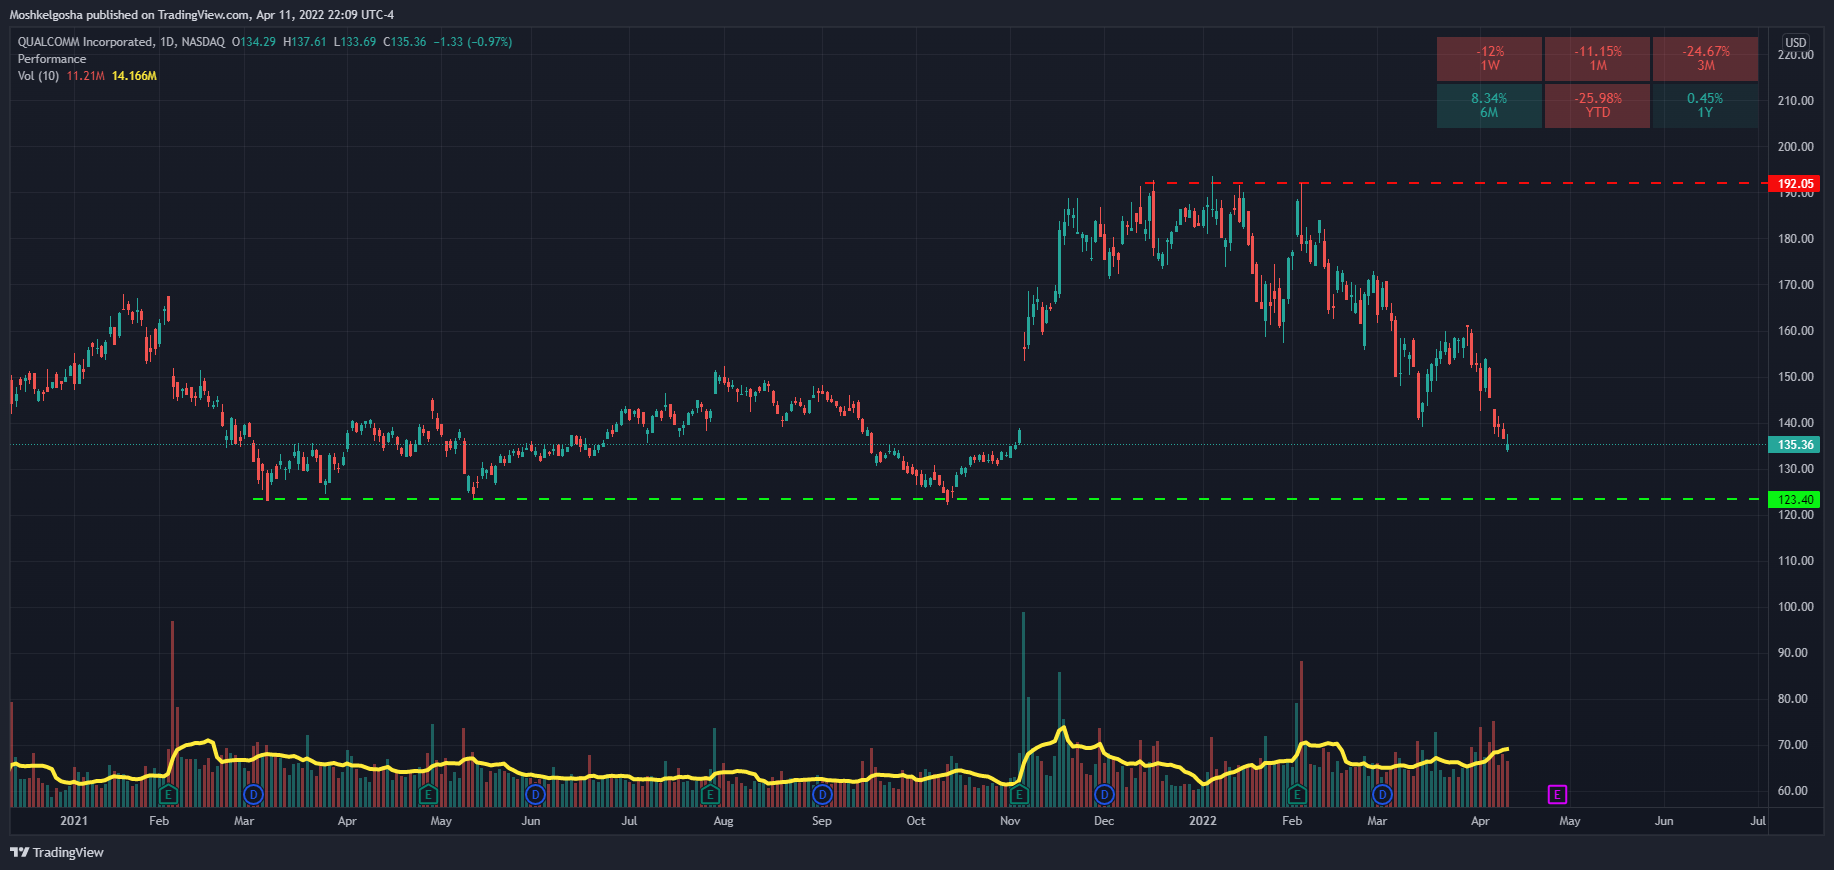Click the earnings E marker near May 2021
This screenshot has height=870, width=1834.
tap(428, 795)
